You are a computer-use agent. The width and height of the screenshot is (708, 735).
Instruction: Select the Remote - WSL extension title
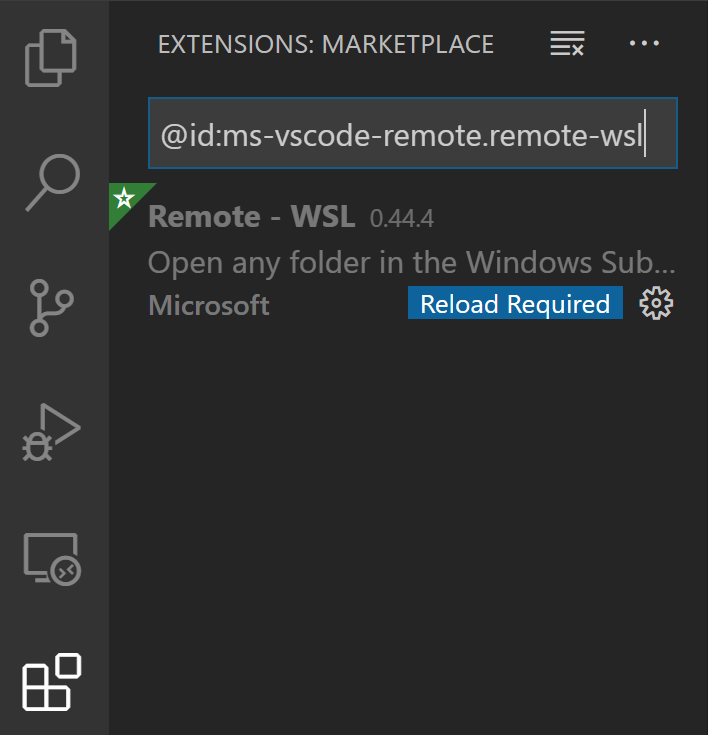coord(253,218)
